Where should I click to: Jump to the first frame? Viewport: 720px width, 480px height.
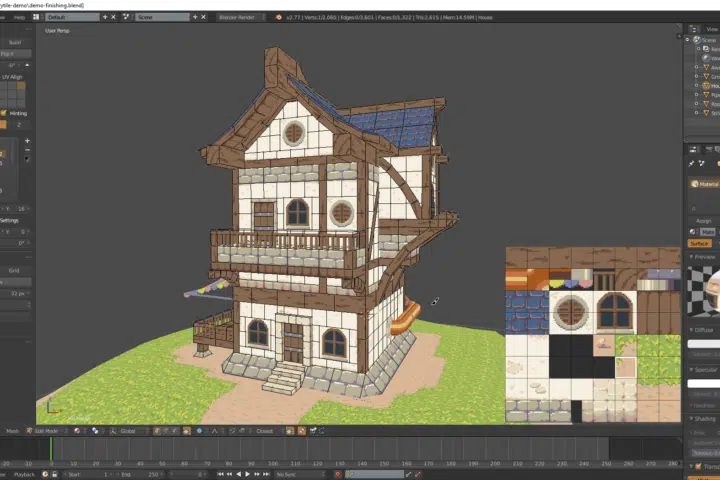(220, 474)
